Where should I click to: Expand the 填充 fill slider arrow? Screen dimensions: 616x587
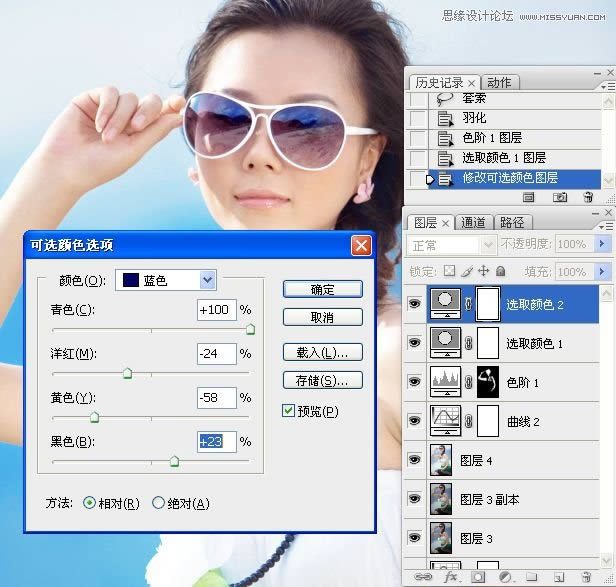(x=603, y=271)
